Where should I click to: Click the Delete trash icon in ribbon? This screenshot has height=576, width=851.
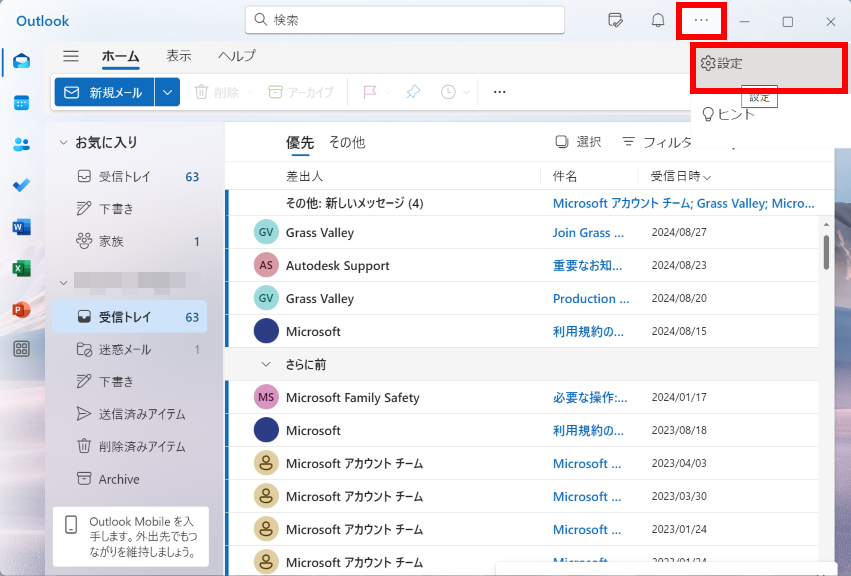201,92
